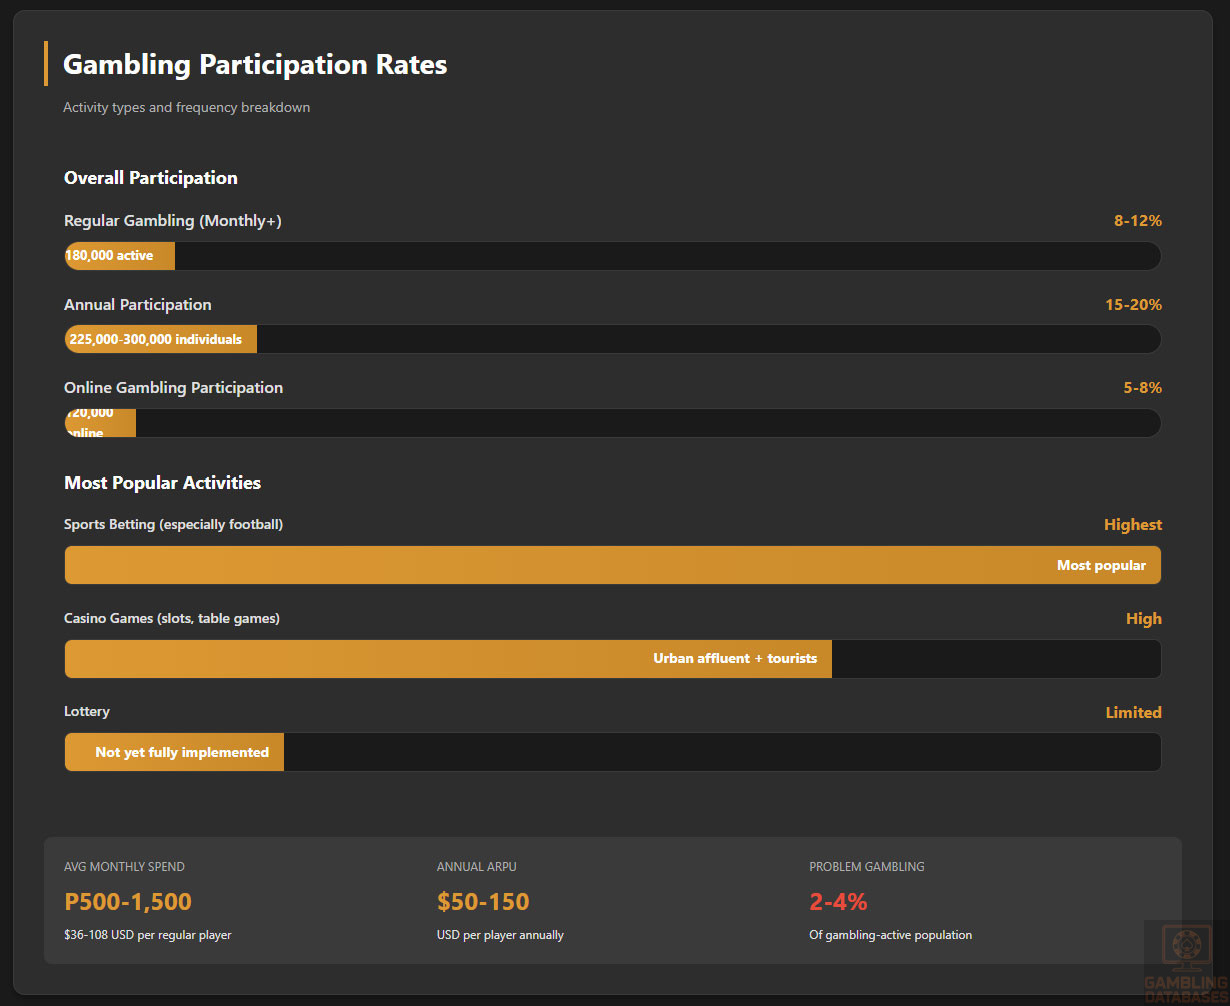Select the 'Most Popular Activities' heading
The width and height of the screenshot is (1230, 1006).
[x=162, y=483]
